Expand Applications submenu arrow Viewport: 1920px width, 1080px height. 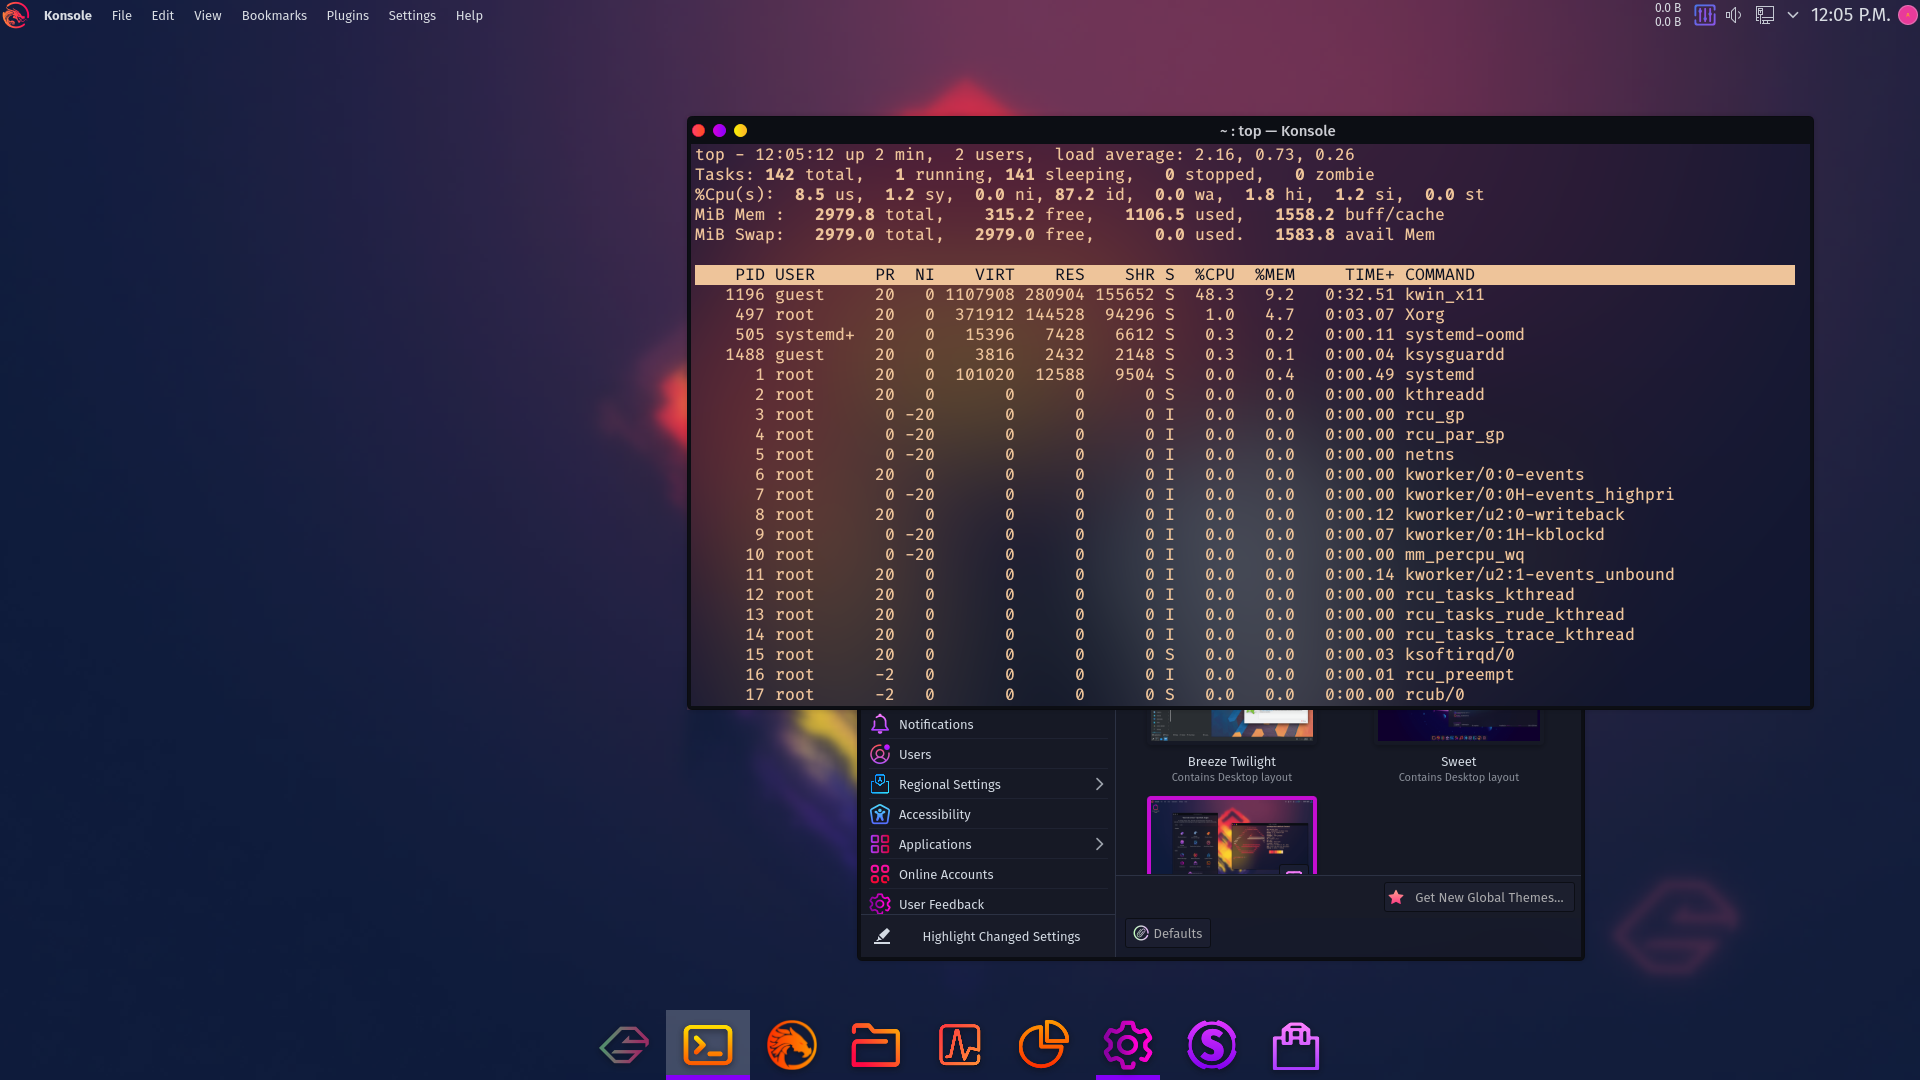(1099, 844)
